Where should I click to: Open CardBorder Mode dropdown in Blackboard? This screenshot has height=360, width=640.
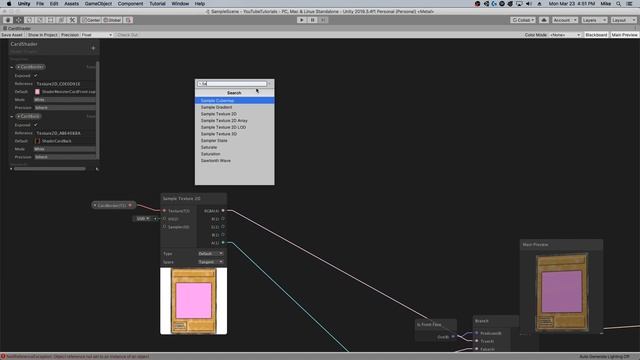(64, 100)
